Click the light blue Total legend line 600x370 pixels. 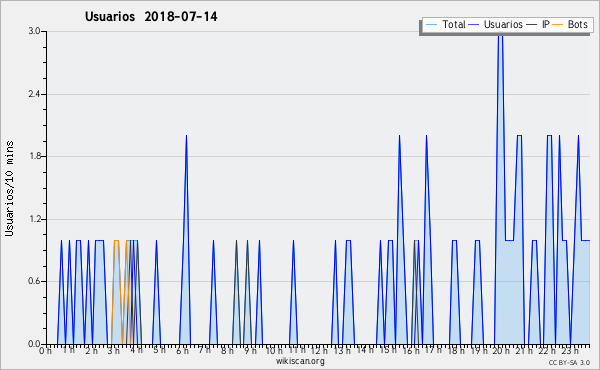(x=431, y=25)
